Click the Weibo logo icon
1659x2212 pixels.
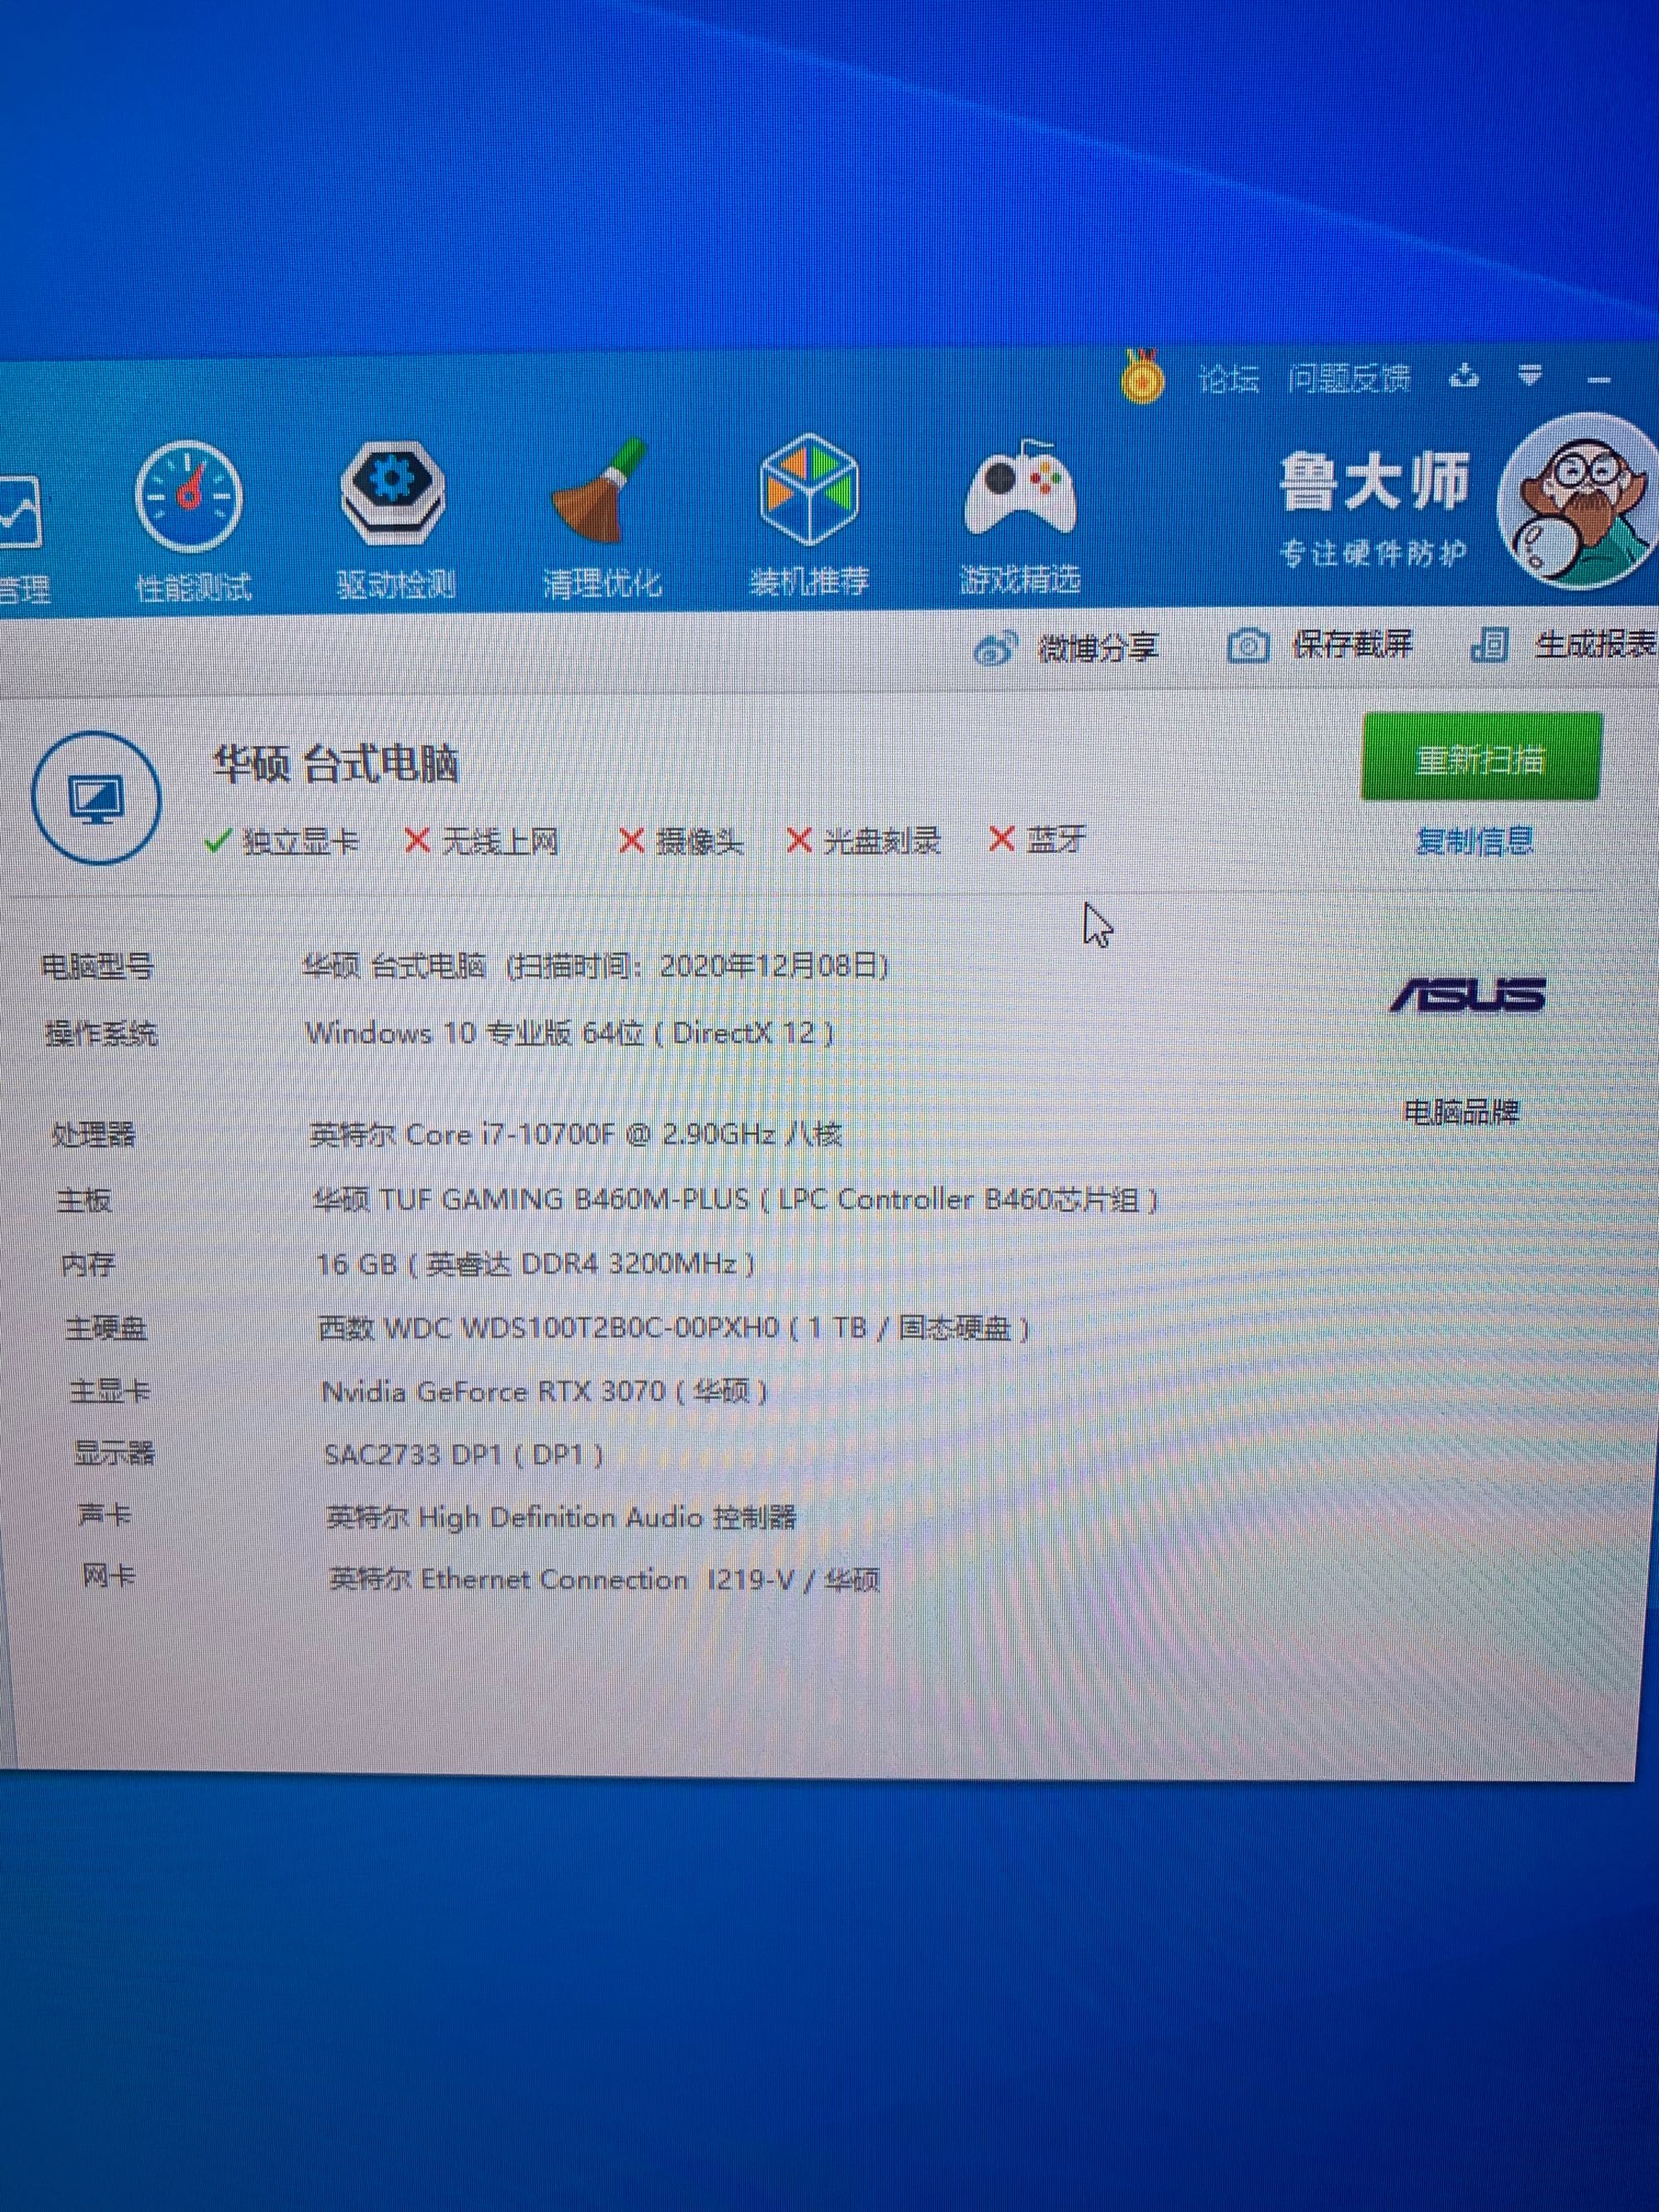click(x=995, y=649)
